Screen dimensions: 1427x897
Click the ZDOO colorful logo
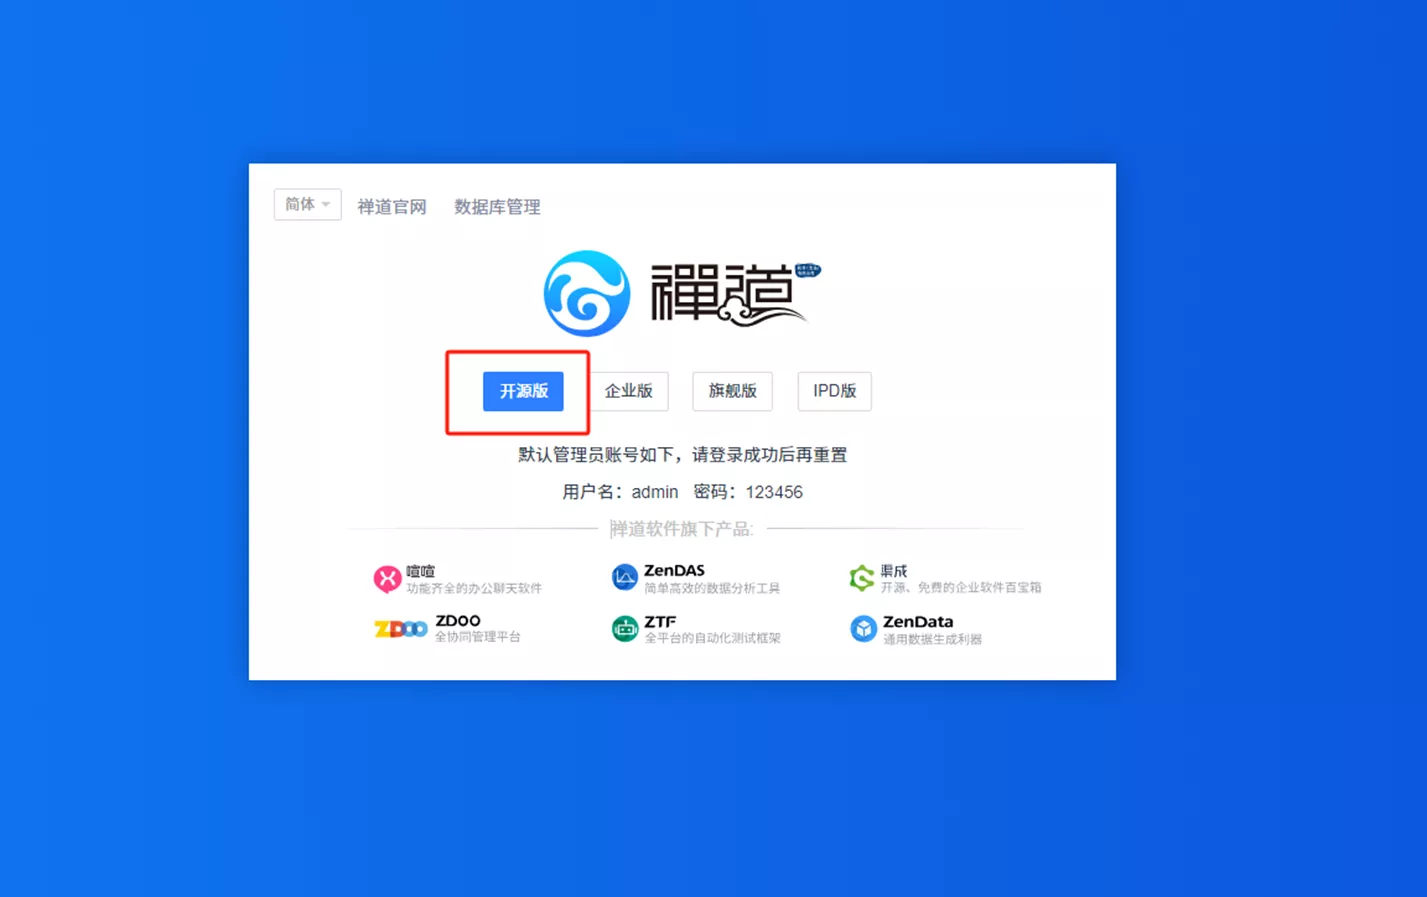pyautogui.click(x=401, y=629)
